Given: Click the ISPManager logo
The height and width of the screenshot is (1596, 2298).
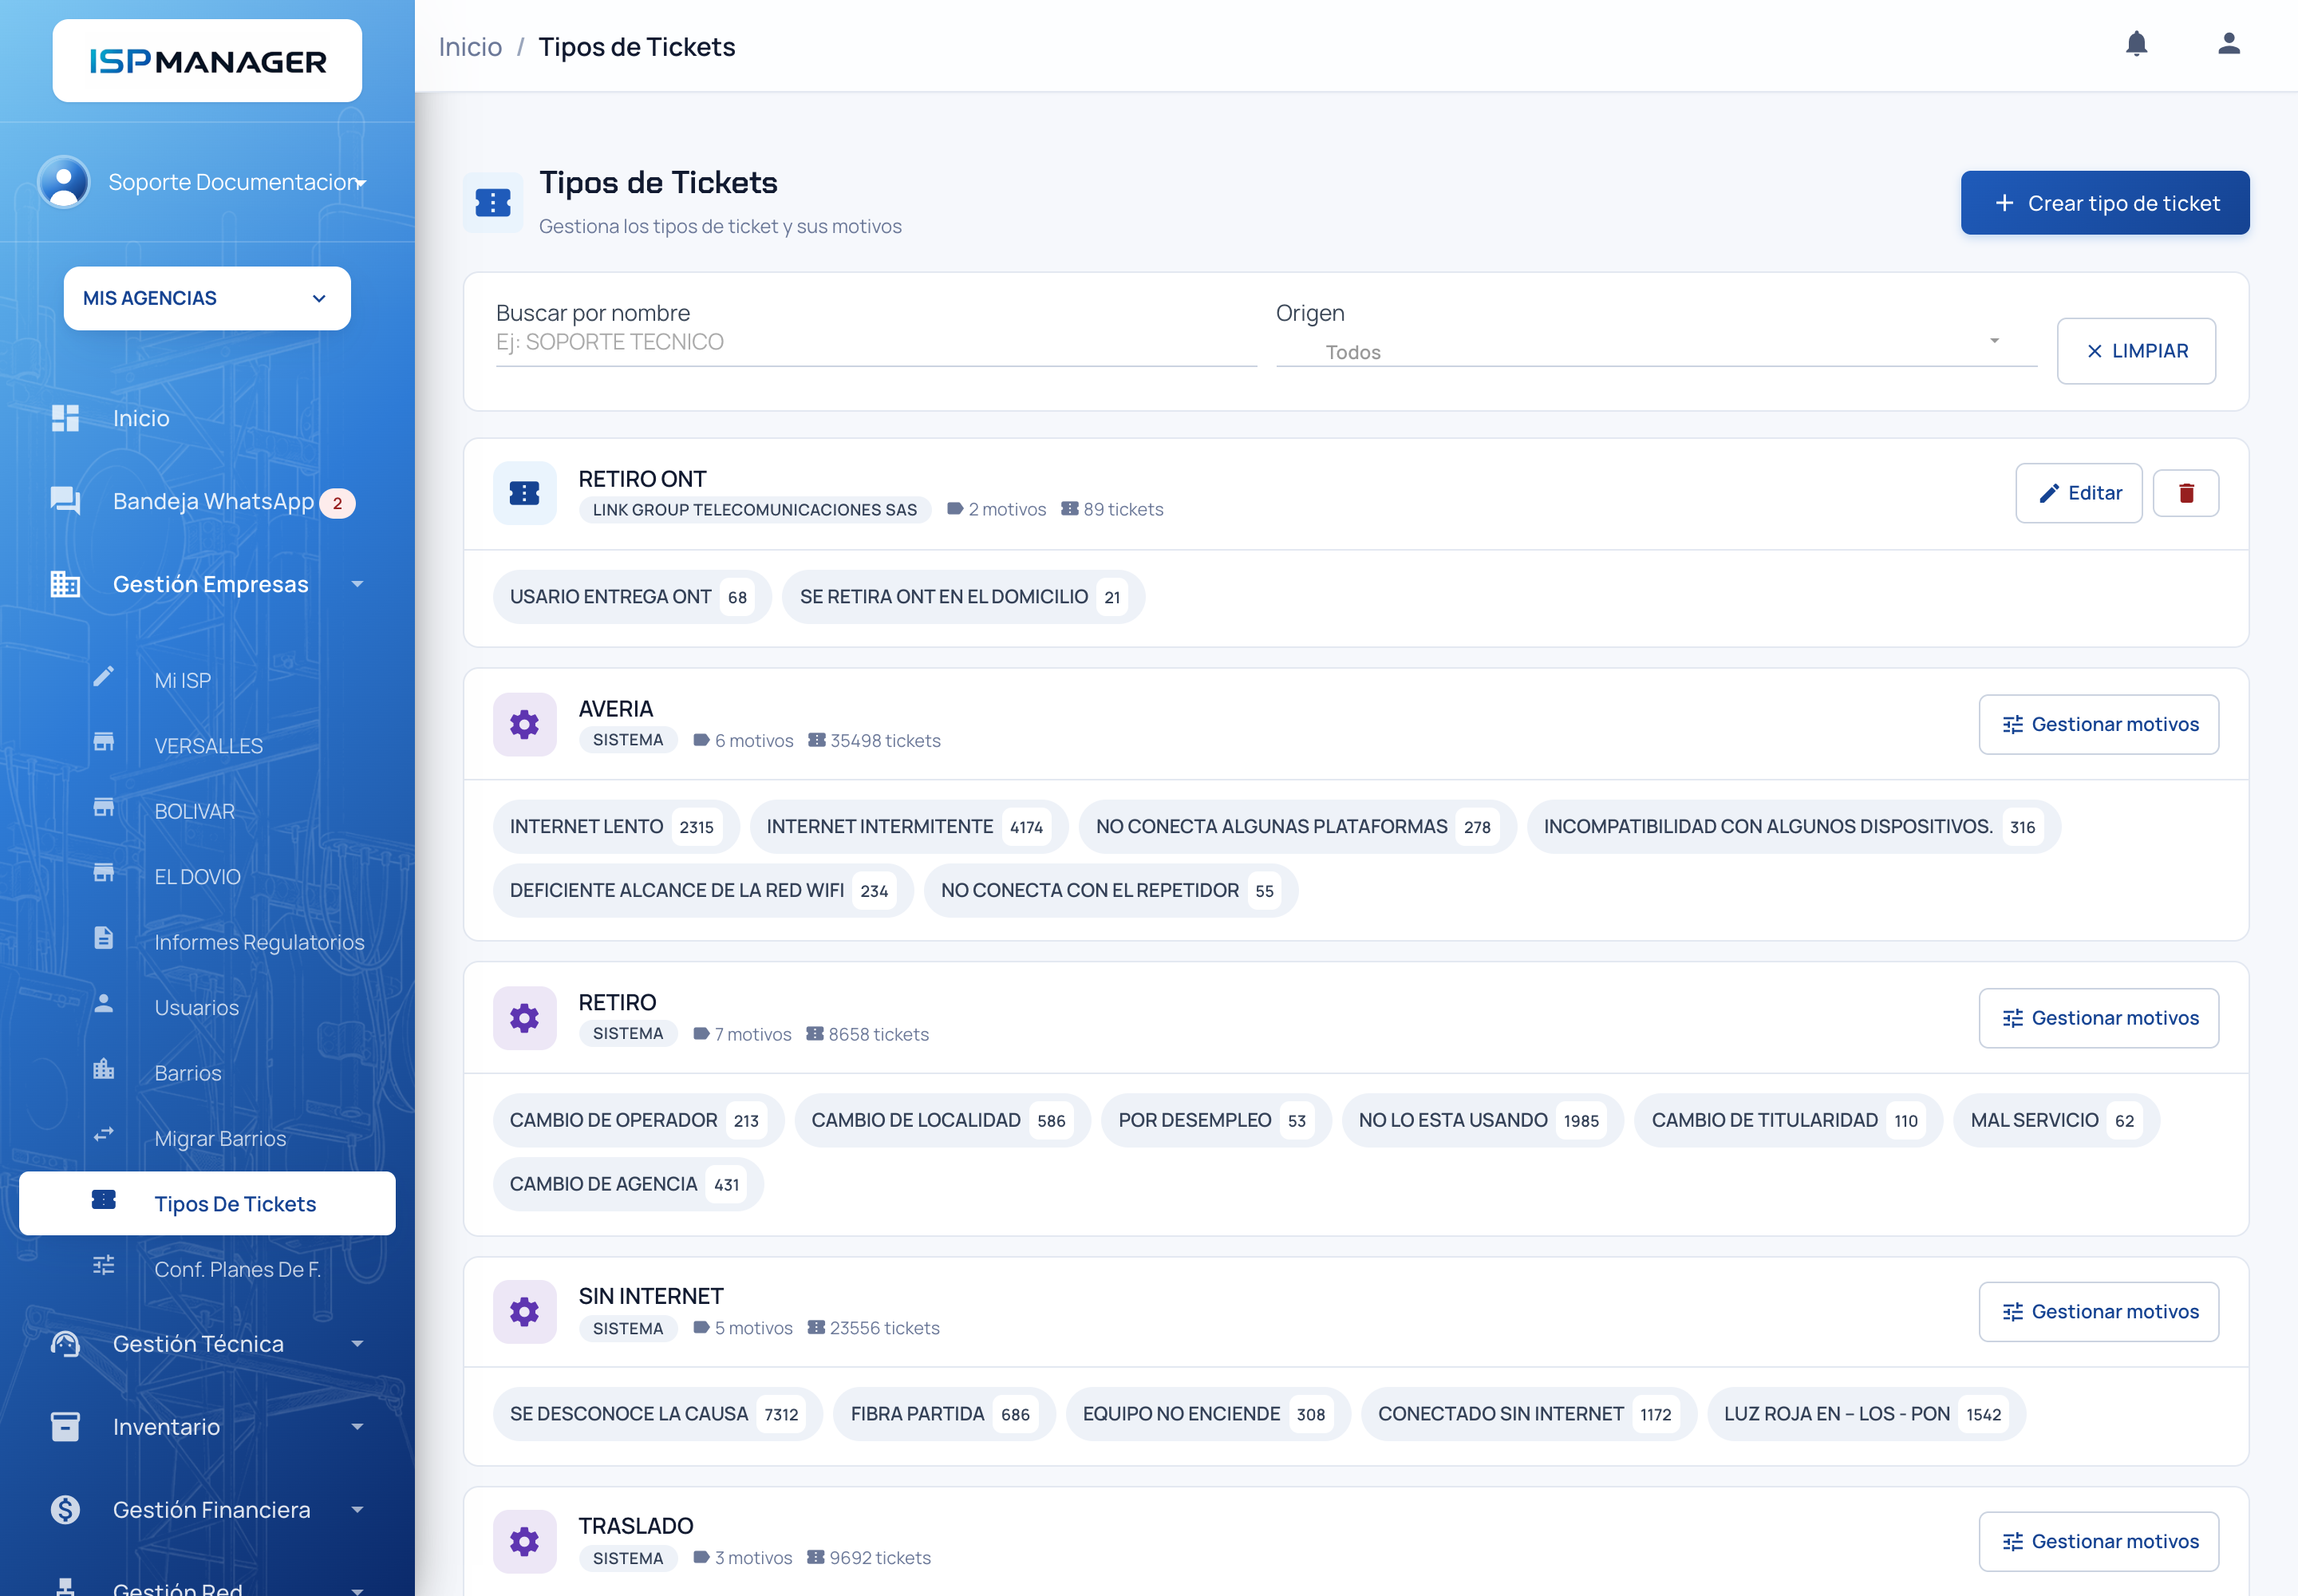Looking at the screenshot, I should (207, 61).
